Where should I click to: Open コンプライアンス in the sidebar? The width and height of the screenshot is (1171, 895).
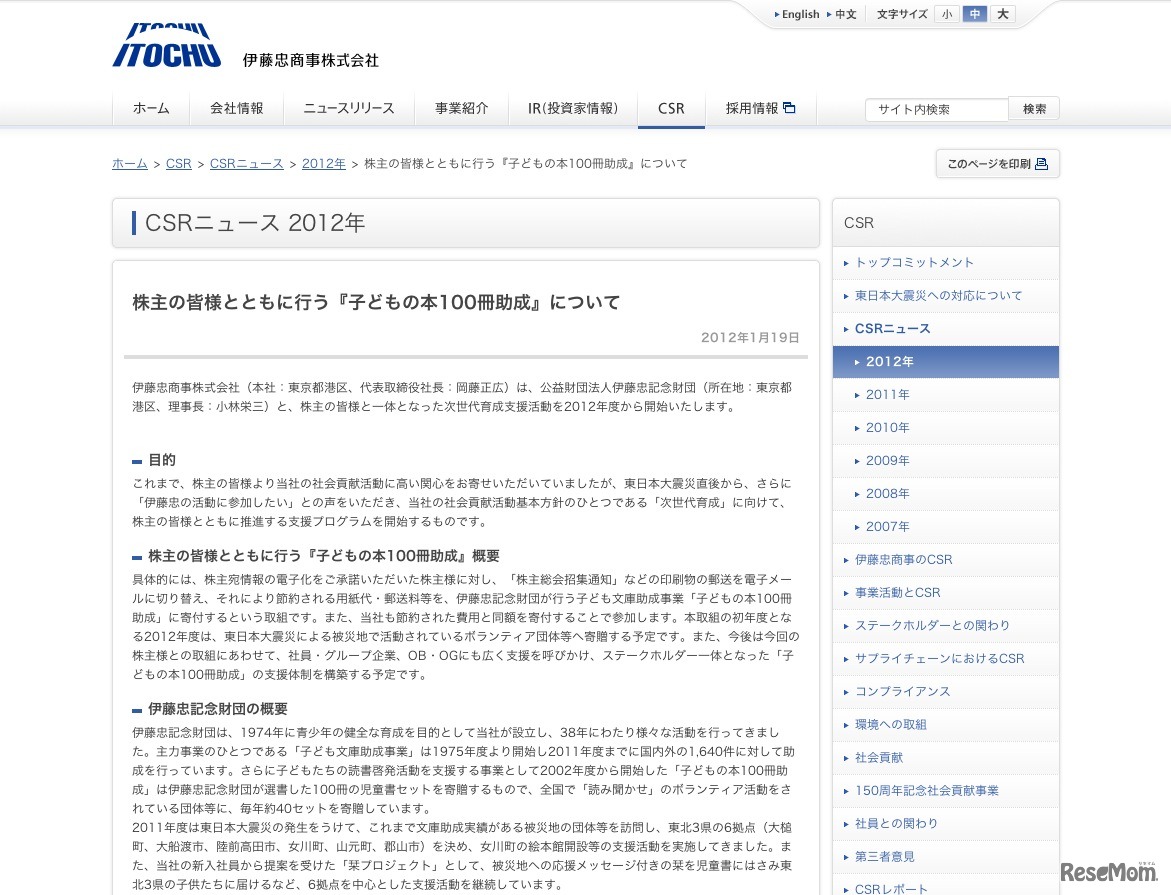pyautogui.click(x=945, y=692)
